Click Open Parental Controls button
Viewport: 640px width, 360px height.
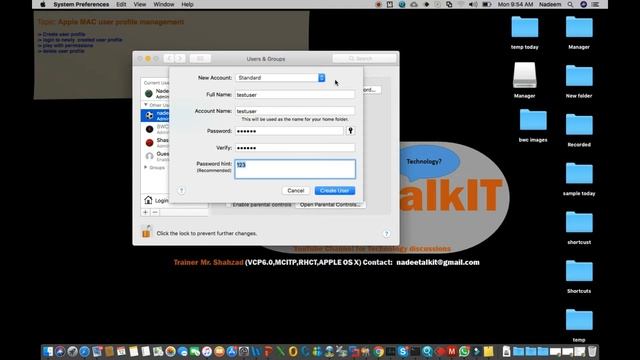pos(330,205)
